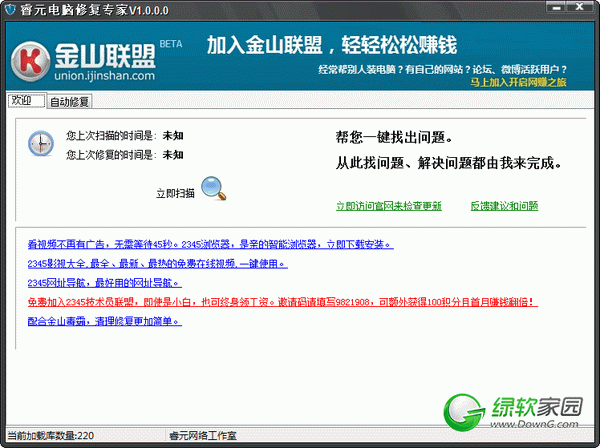Click 马上加入开启网赚之旅 banner link
Viewport: 600px width, 448px height.
click(518, 82)
